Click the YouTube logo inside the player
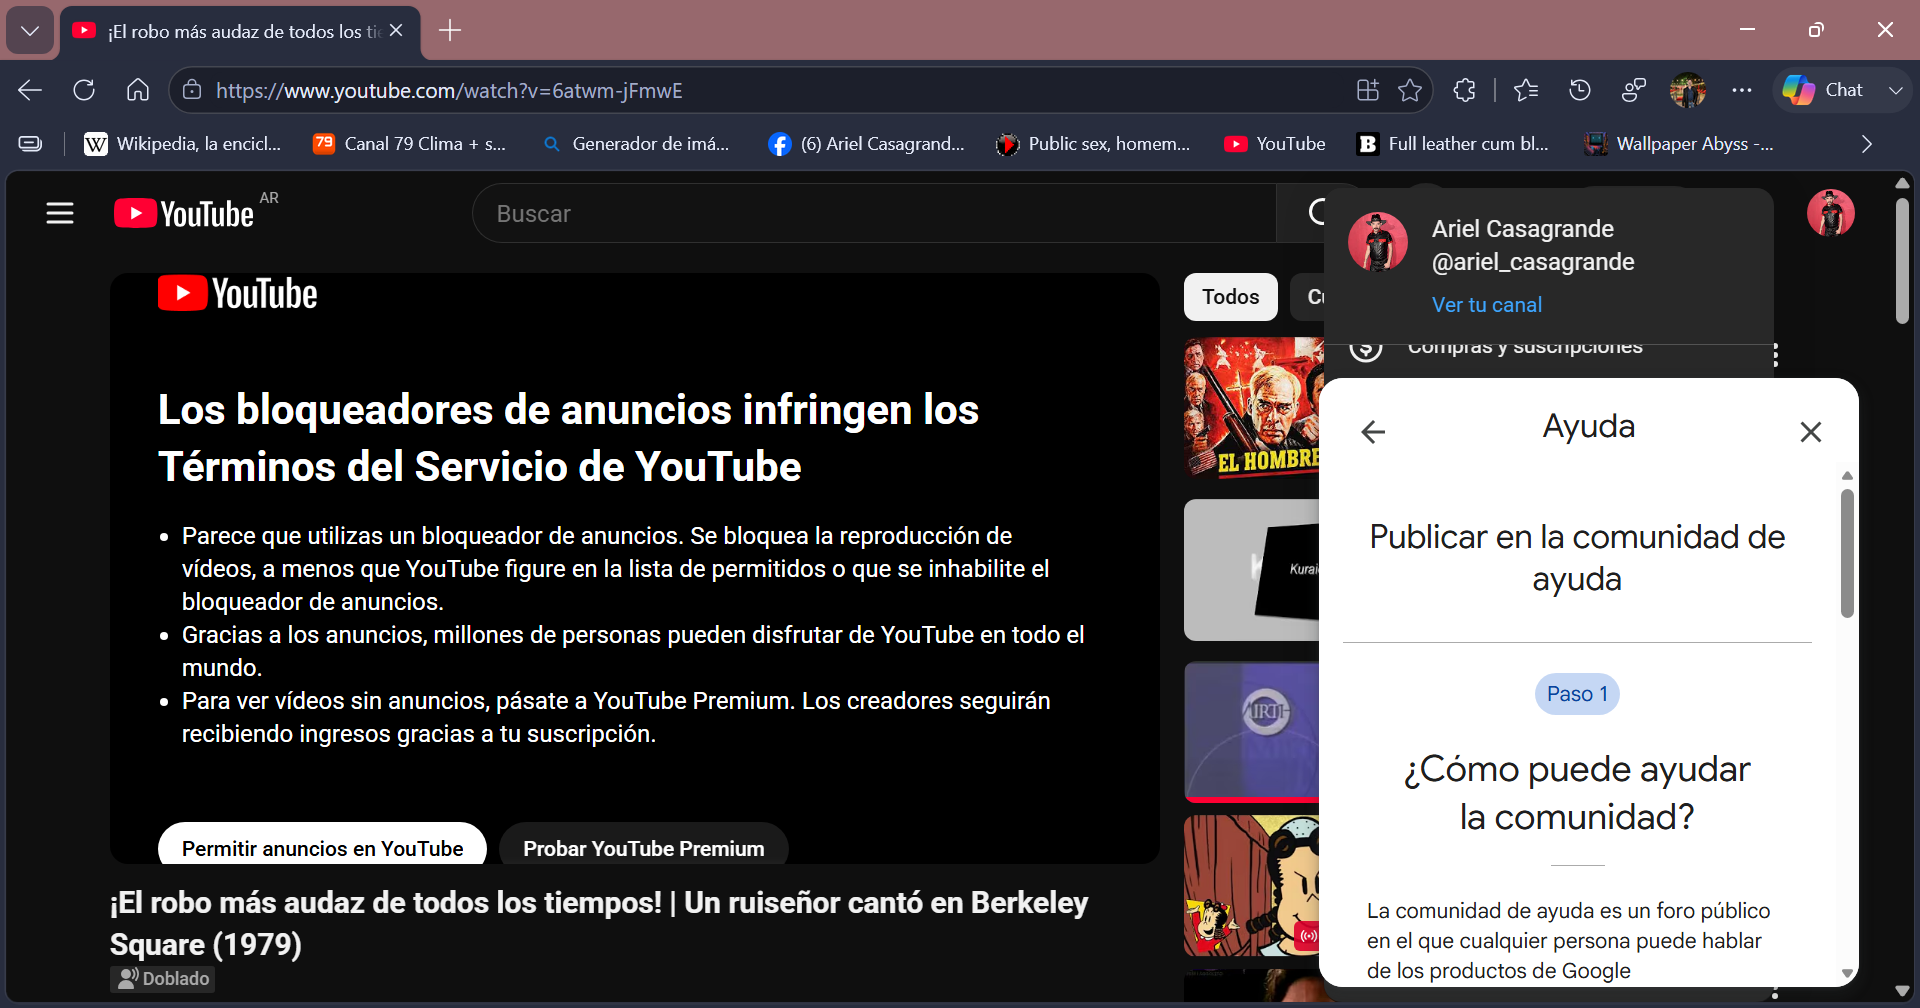The width and height of the screenshot is (1920, 1008). pos(238,294)
